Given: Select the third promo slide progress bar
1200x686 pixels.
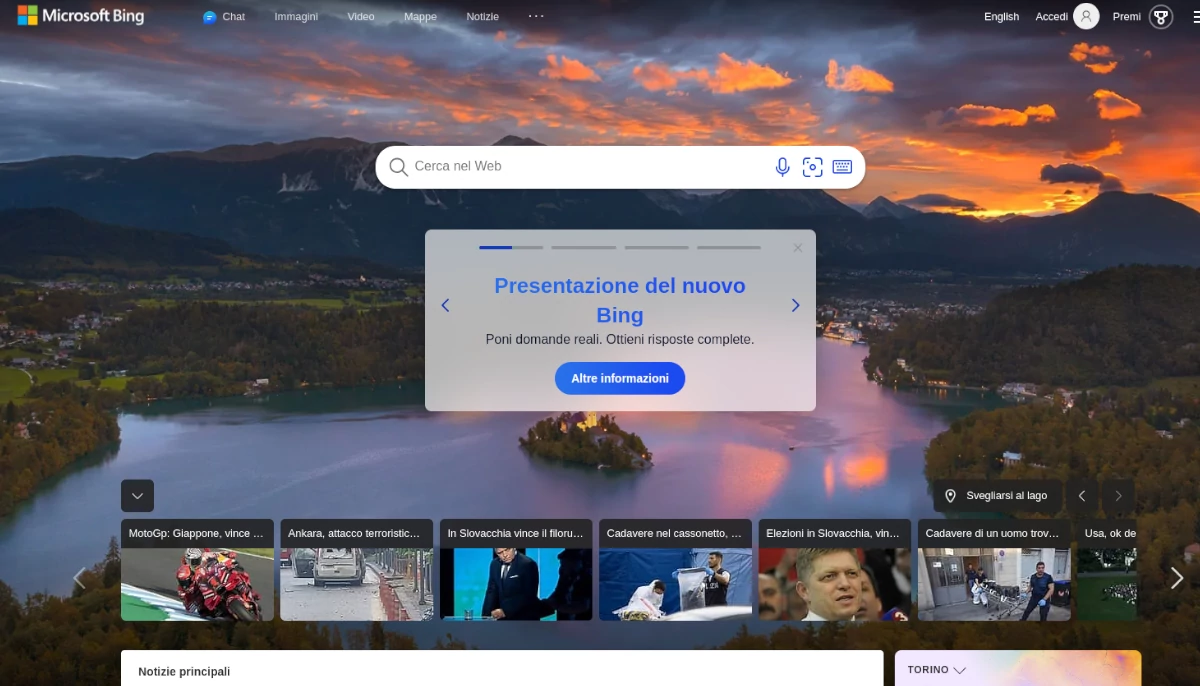Looking at the screenshot, I should coord(657,247).
